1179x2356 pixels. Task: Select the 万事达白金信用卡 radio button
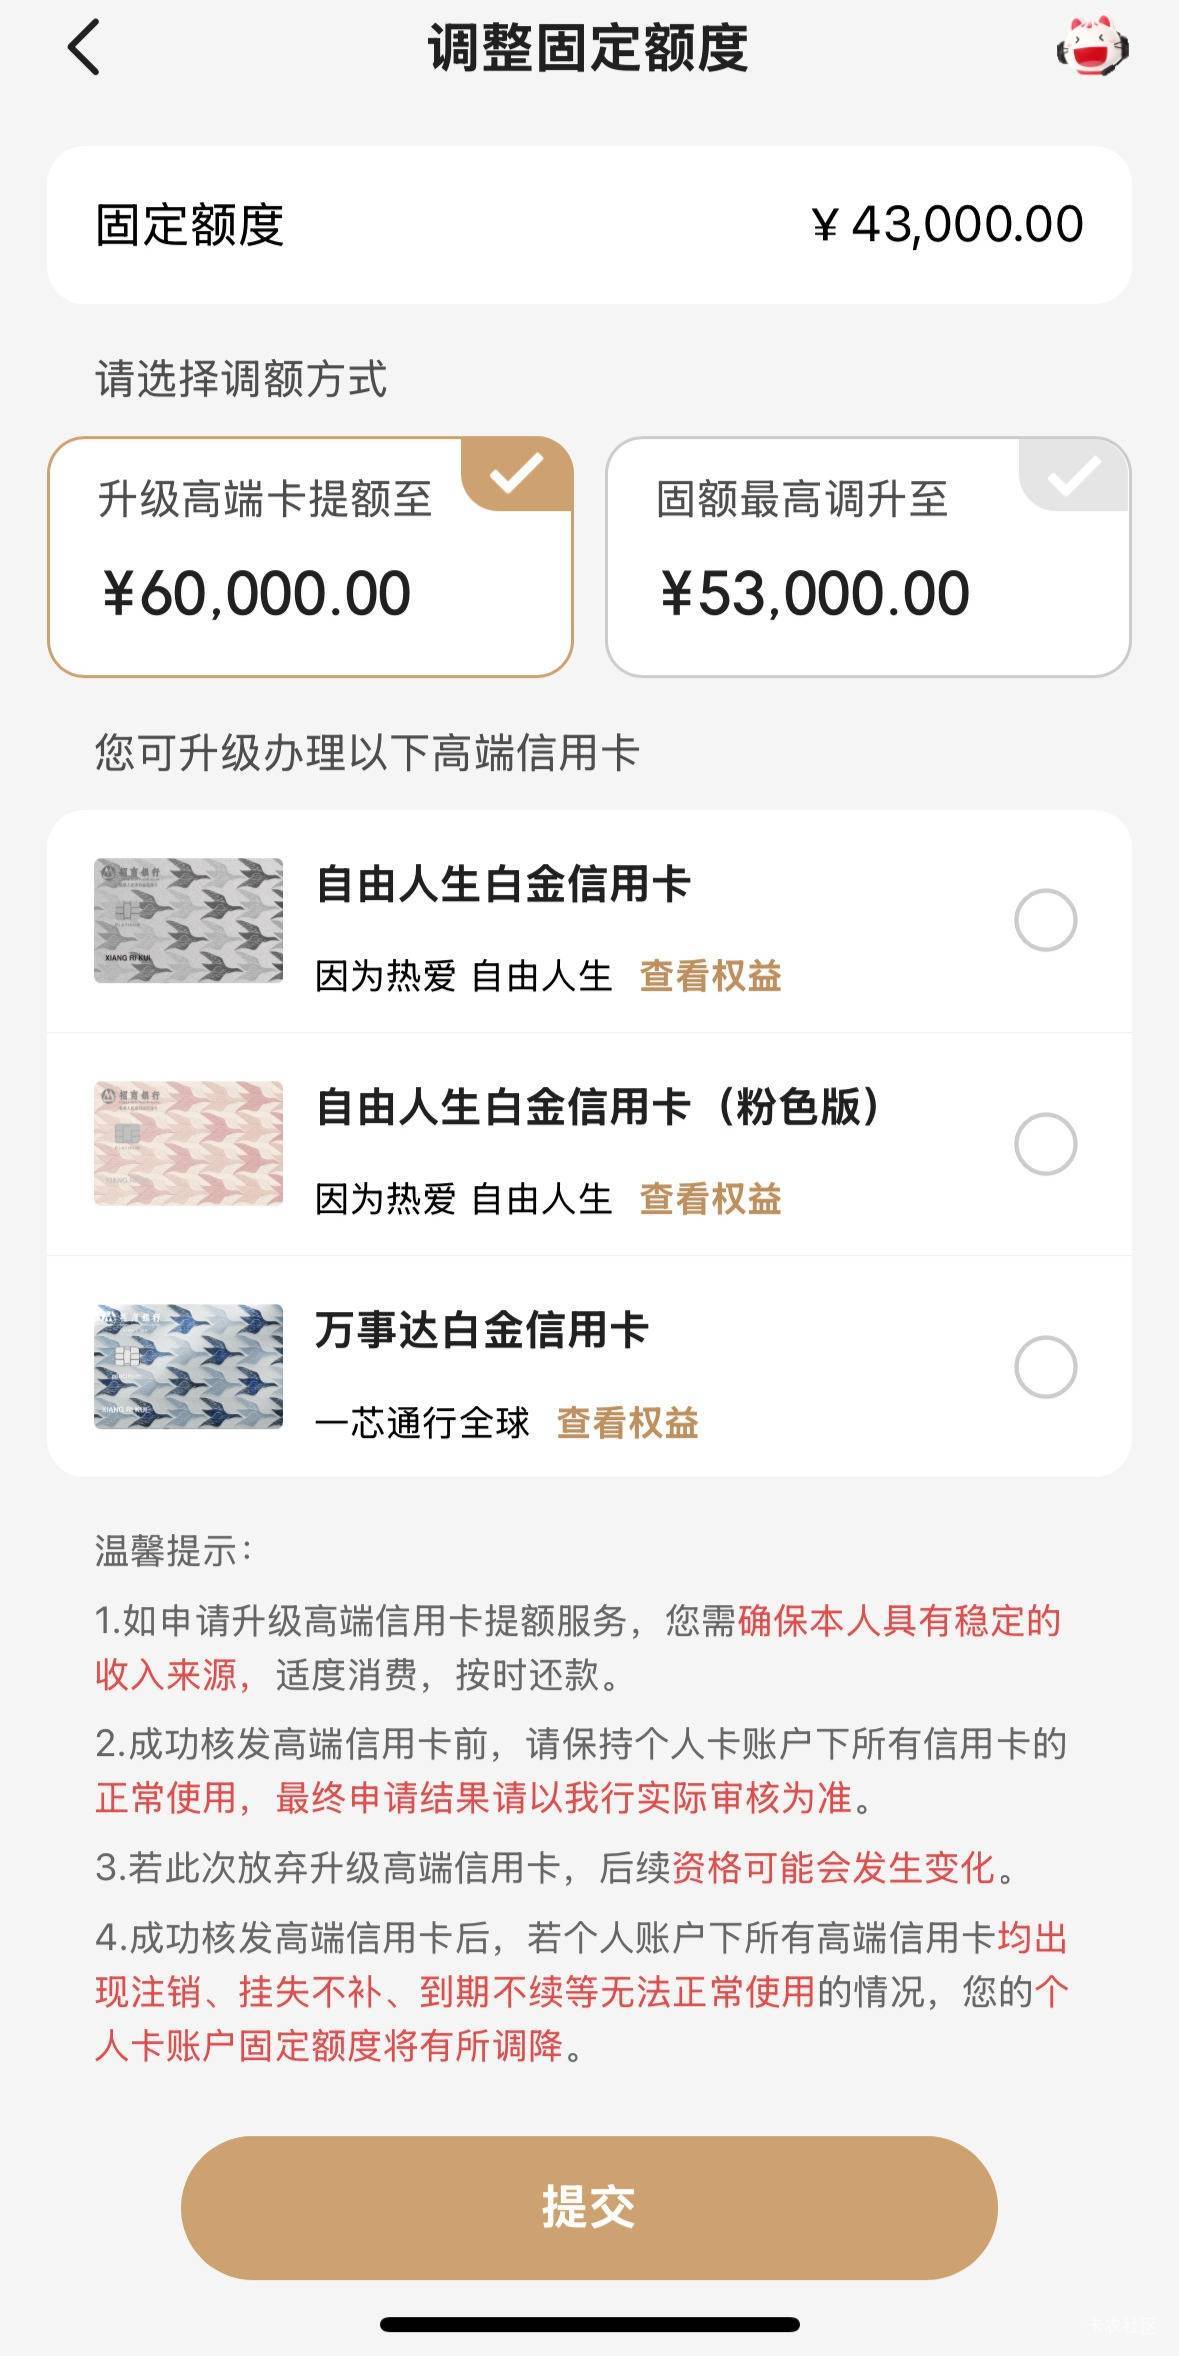pos(1045,1366)
